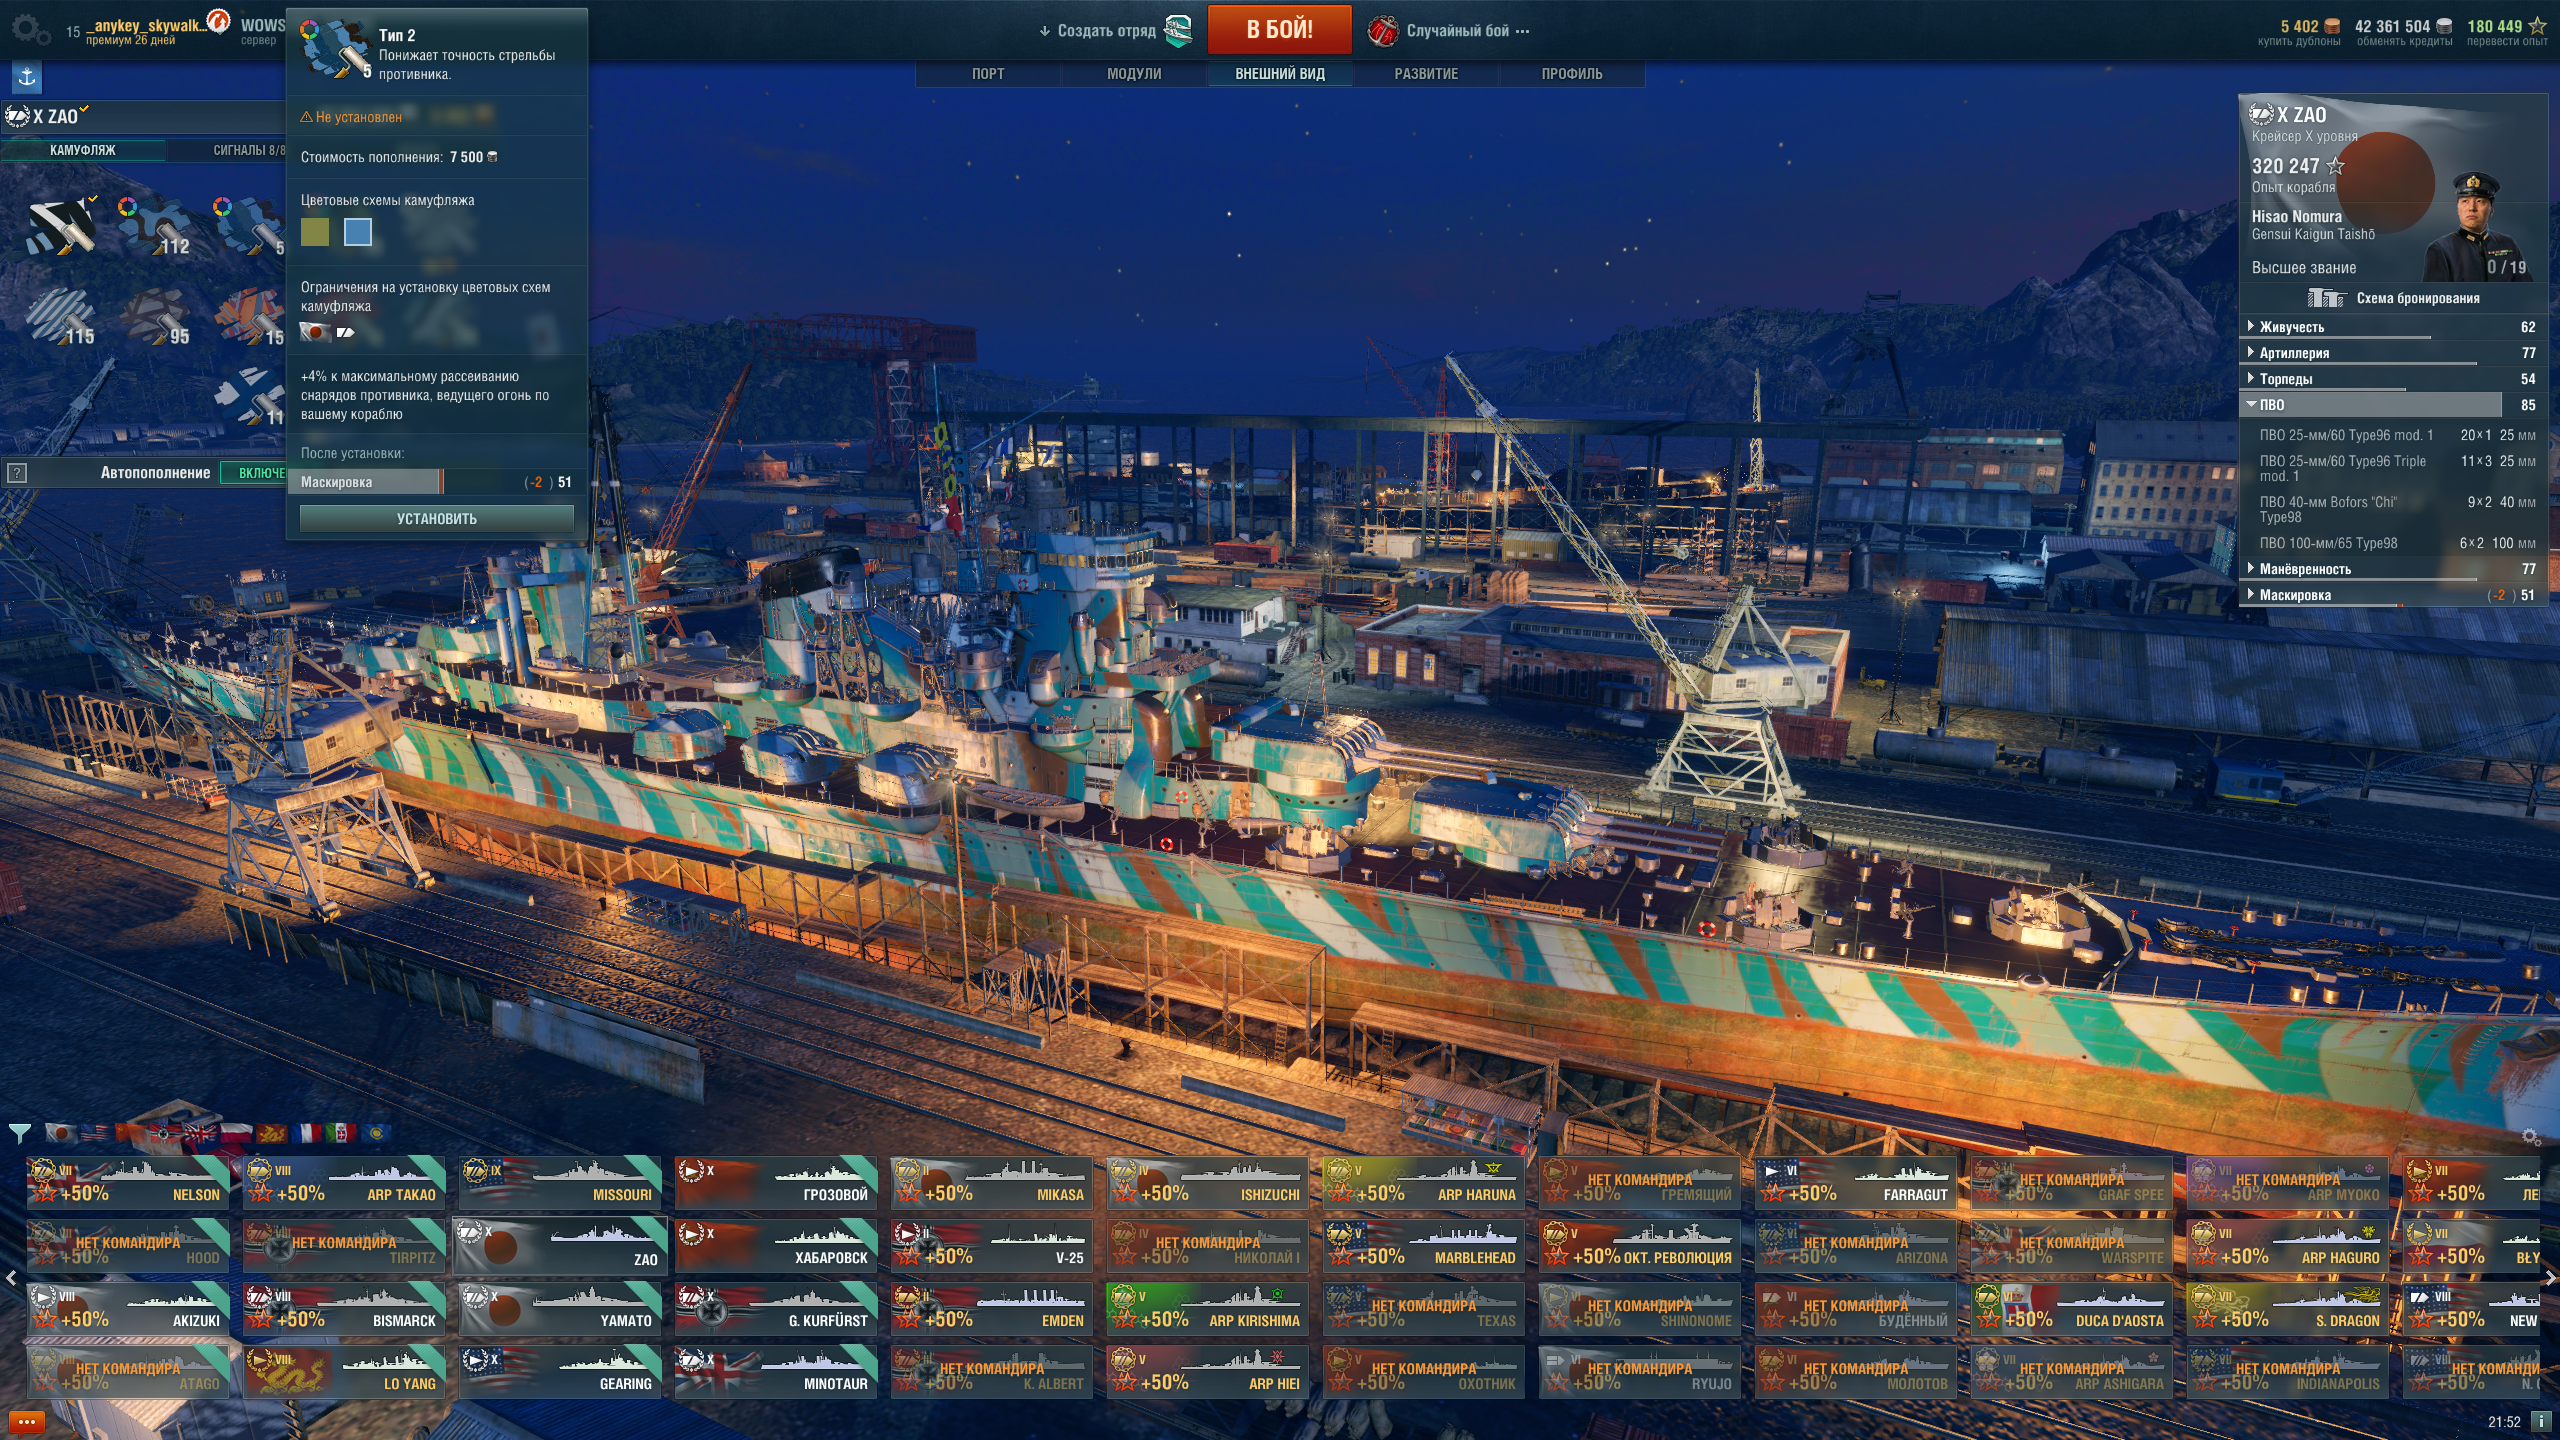Collapse the ПВО stats section
2560x1440 pixels.
pyautogui.click(x=2392, y=405)
